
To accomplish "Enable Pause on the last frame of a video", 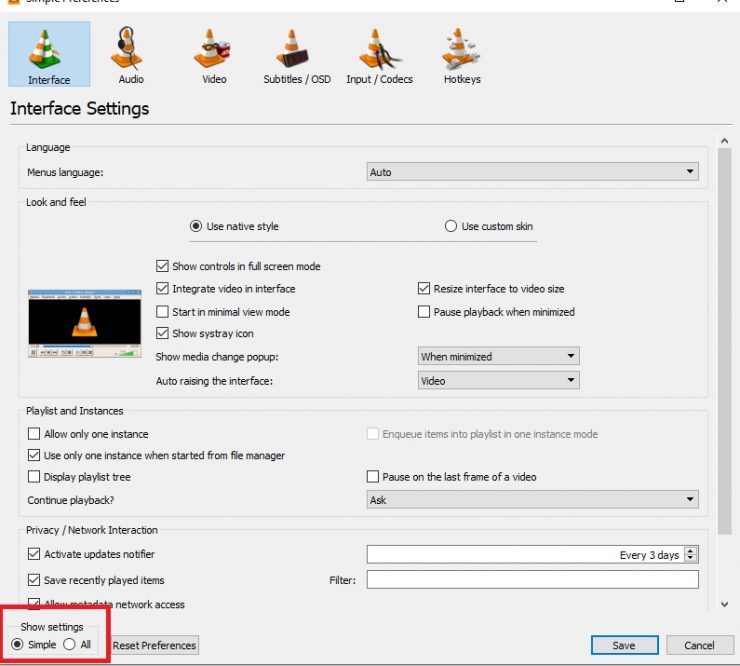I will (452, 477).
